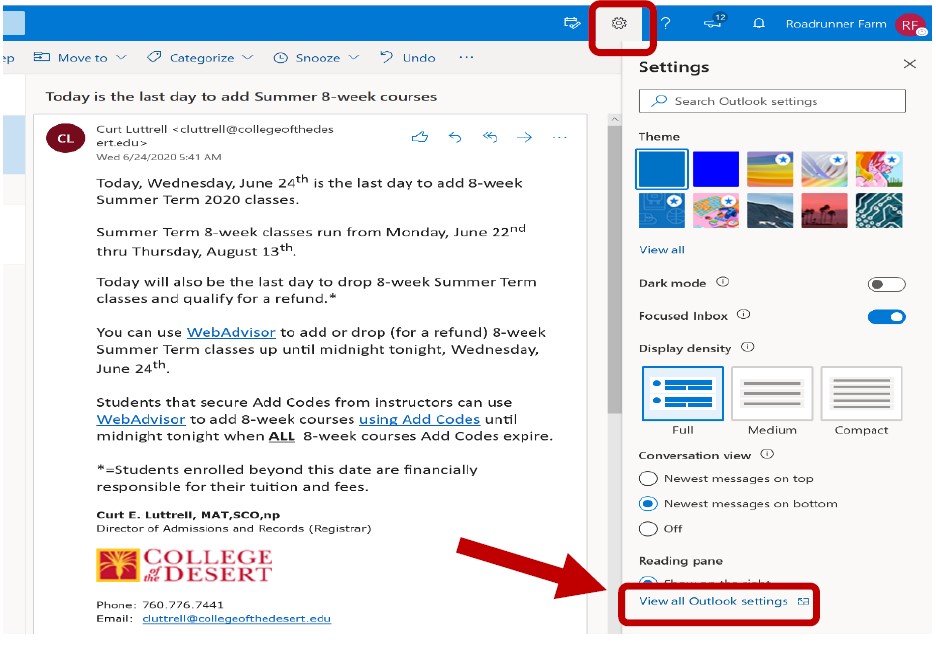Choose Compact display density
This screenshot has height=657, width=936.
(x=861, y=394)
